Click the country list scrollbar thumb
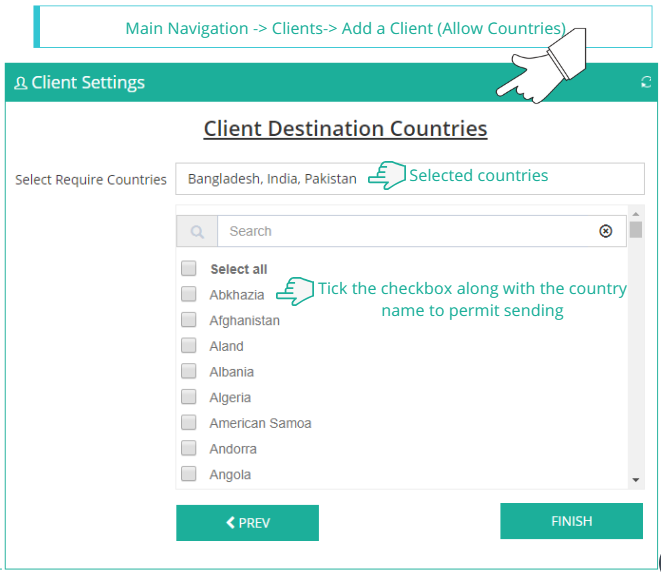 636,230
